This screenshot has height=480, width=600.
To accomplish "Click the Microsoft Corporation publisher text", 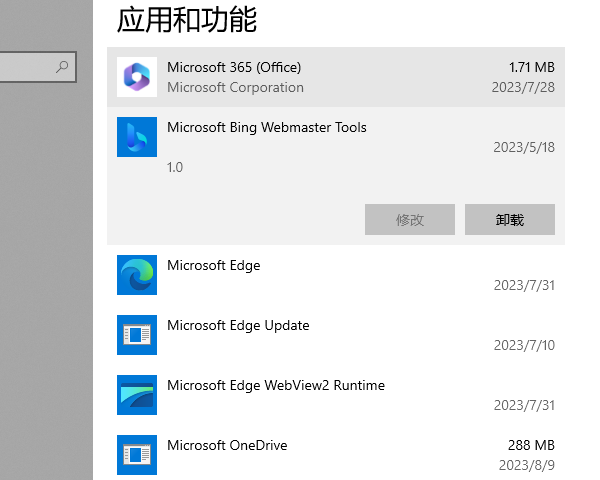I will pos(235,87).
